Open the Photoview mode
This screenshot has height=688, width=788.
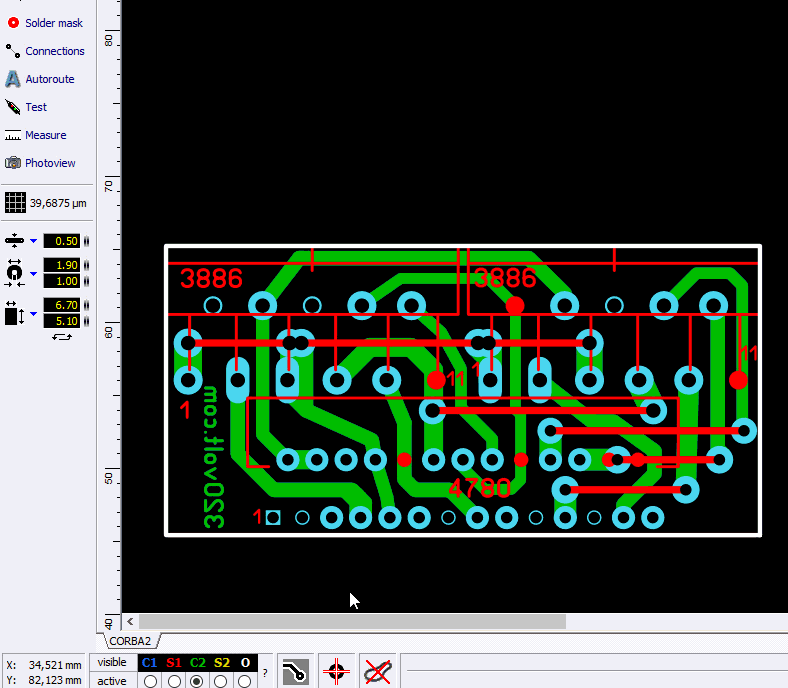(40, 163)
